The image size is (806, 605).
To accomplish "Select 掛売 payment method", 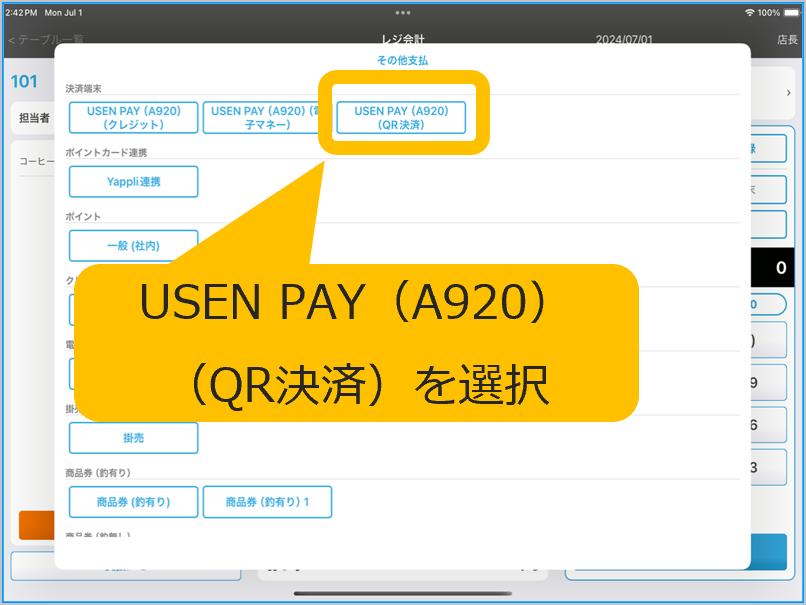I will [133, 438].
